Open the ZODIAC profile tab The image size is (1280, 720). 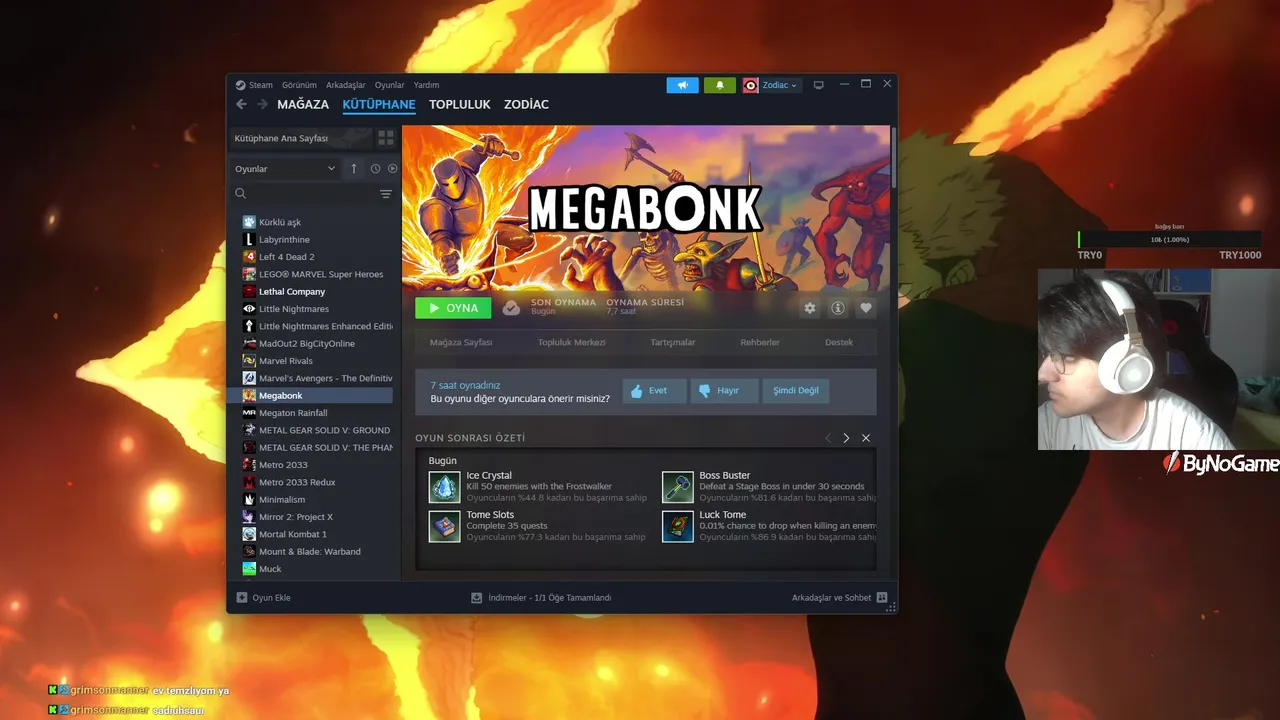pyautogui.click(x=526, y=104)
